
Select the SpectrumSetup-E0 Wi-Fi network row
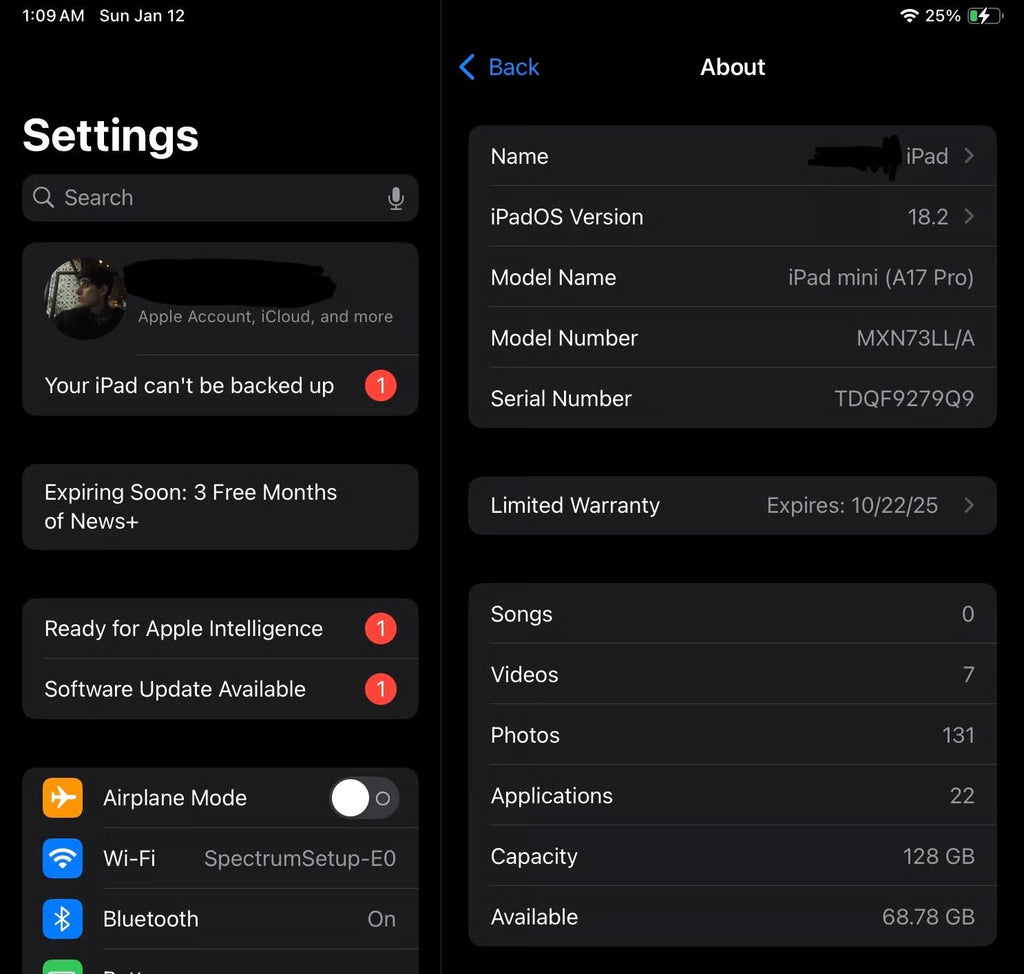point(250,858)
